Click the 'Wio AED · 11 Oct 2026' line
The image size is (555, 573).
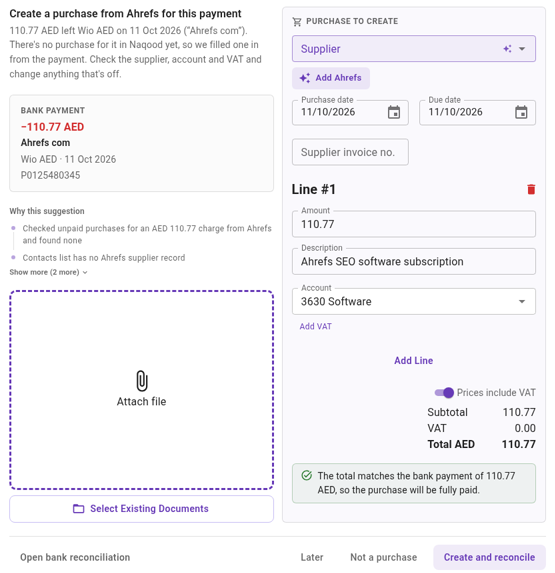[x=68, y=159]
